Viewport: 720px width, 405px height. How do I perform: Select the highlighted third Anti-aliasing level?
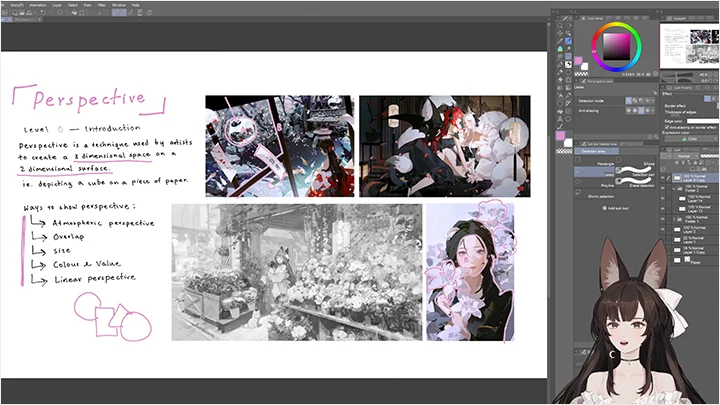click(x=641, y=111)
